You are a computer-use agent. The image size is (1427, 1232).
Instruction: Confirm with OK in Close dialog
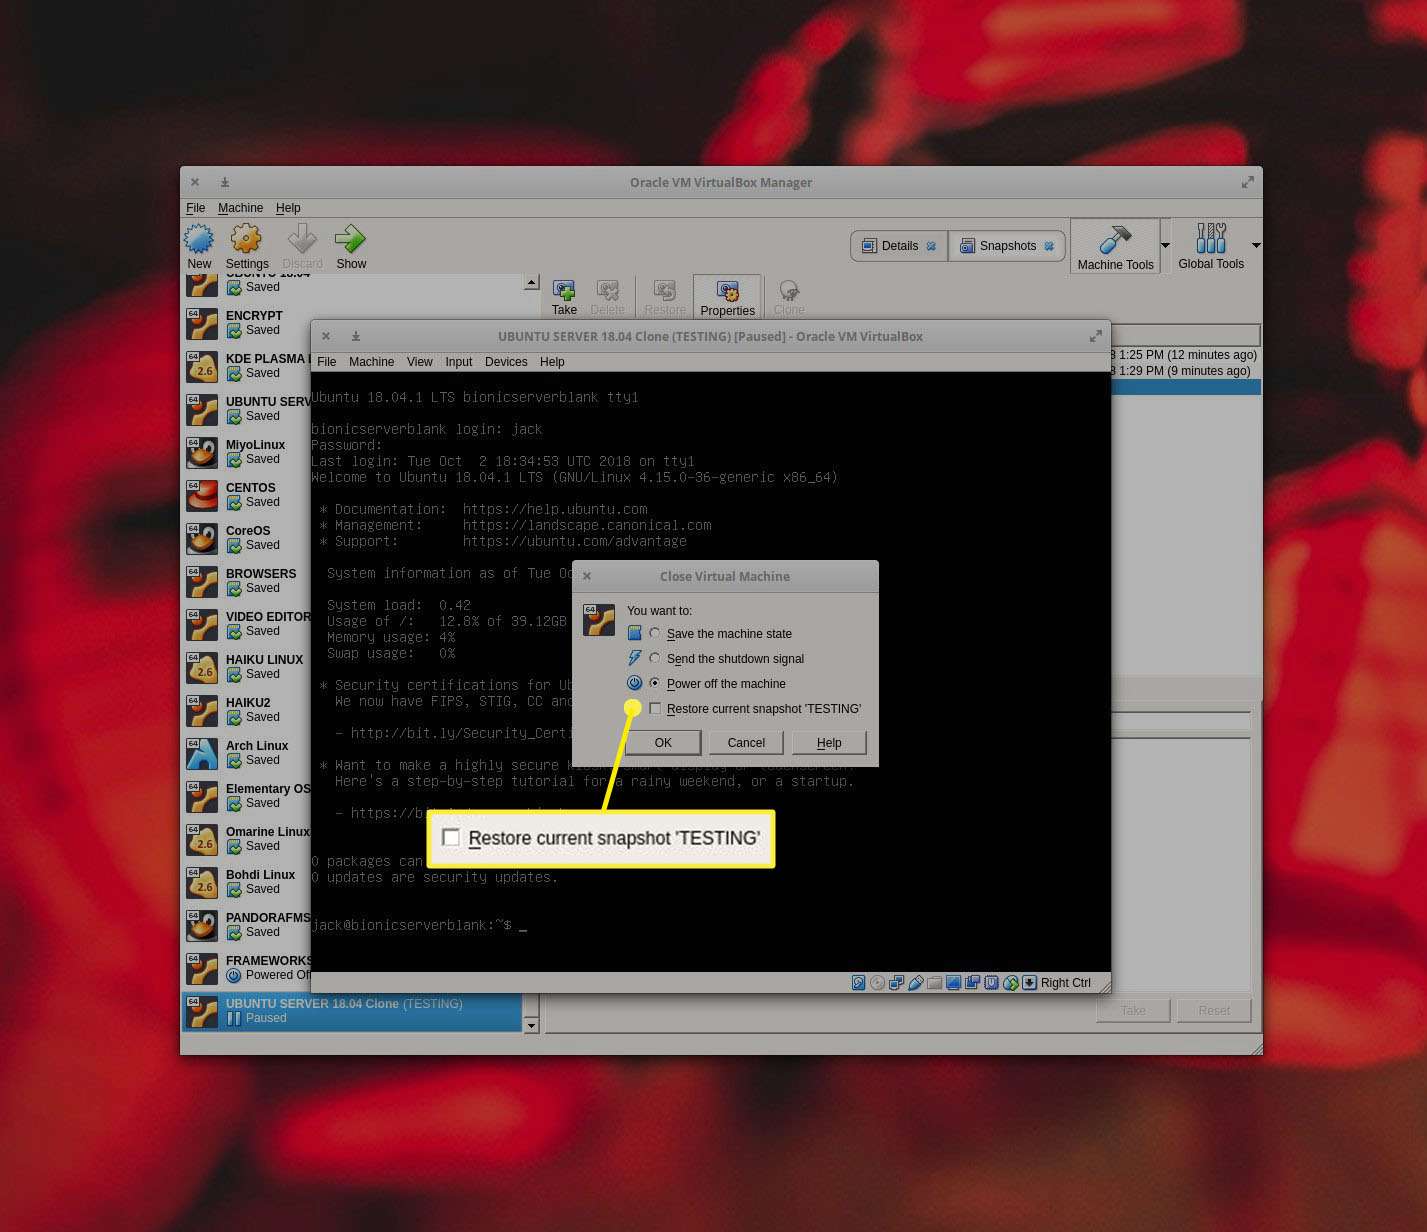[x=663, y=742]
